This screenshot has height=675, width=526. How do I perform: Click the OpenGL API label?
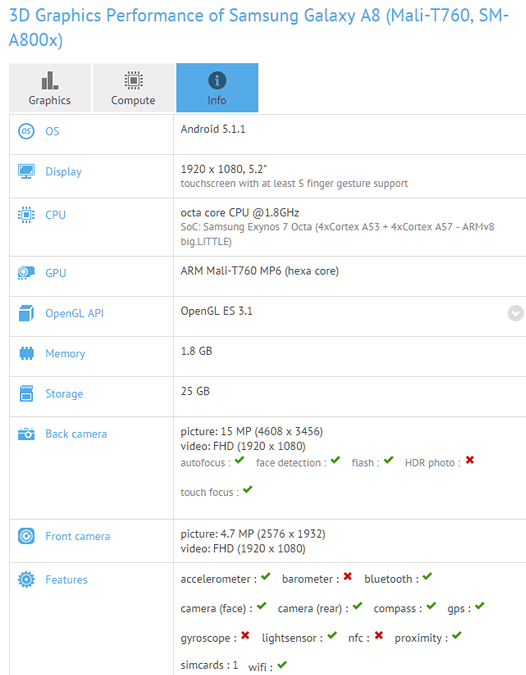(x=74, y=313)
